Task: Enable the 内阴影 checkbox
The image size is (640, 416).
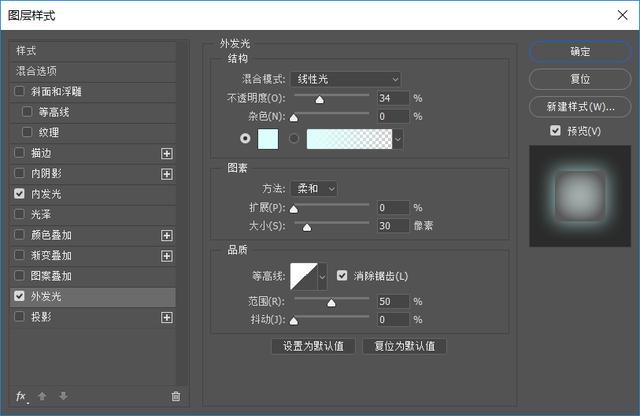Action: (19, 173)
